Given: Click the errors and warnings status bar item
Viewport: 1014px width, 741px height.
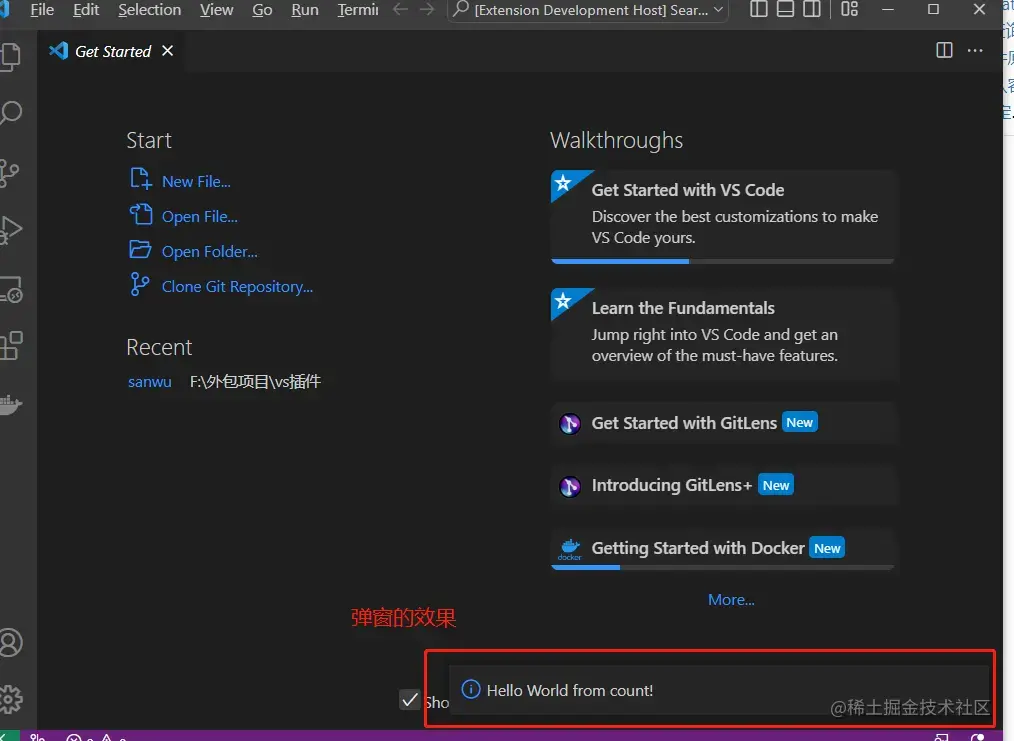Looking at the screenshot, I should 96,736.
